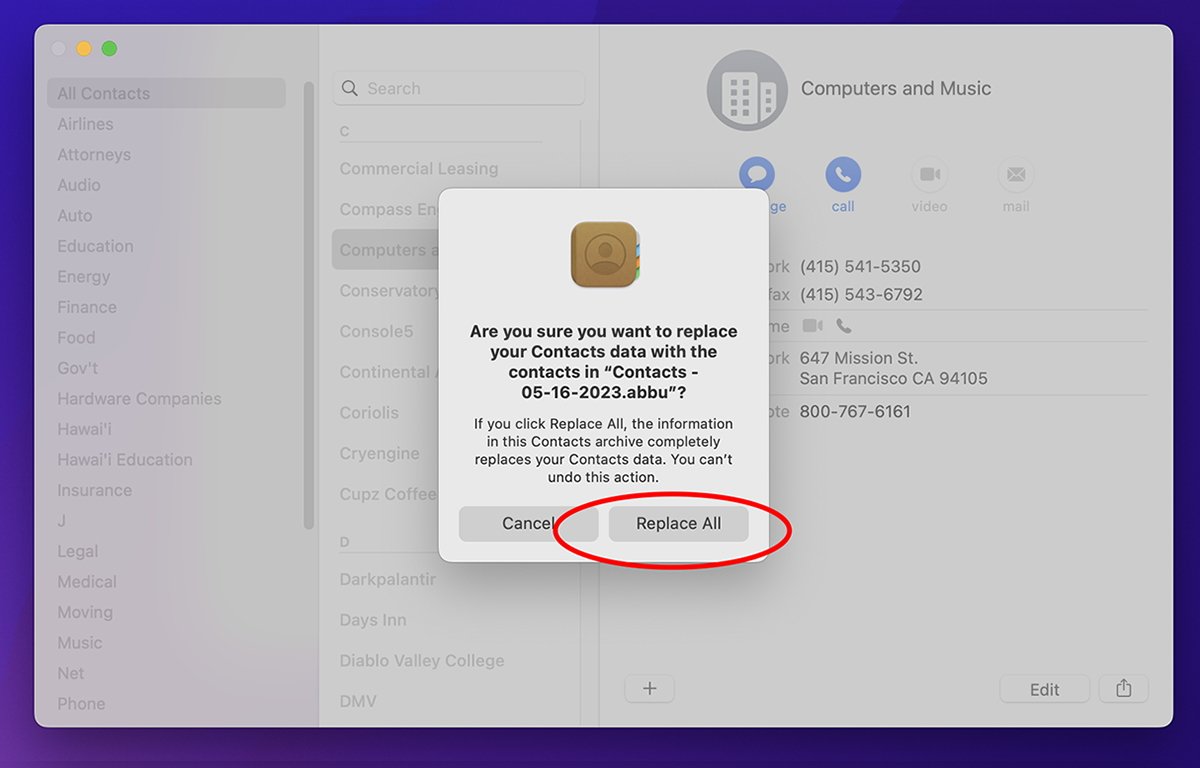The width and height of the screenshot is (1200, 768).
Task: Click the yellow minimize window button
Action: (x=84, y=48)
